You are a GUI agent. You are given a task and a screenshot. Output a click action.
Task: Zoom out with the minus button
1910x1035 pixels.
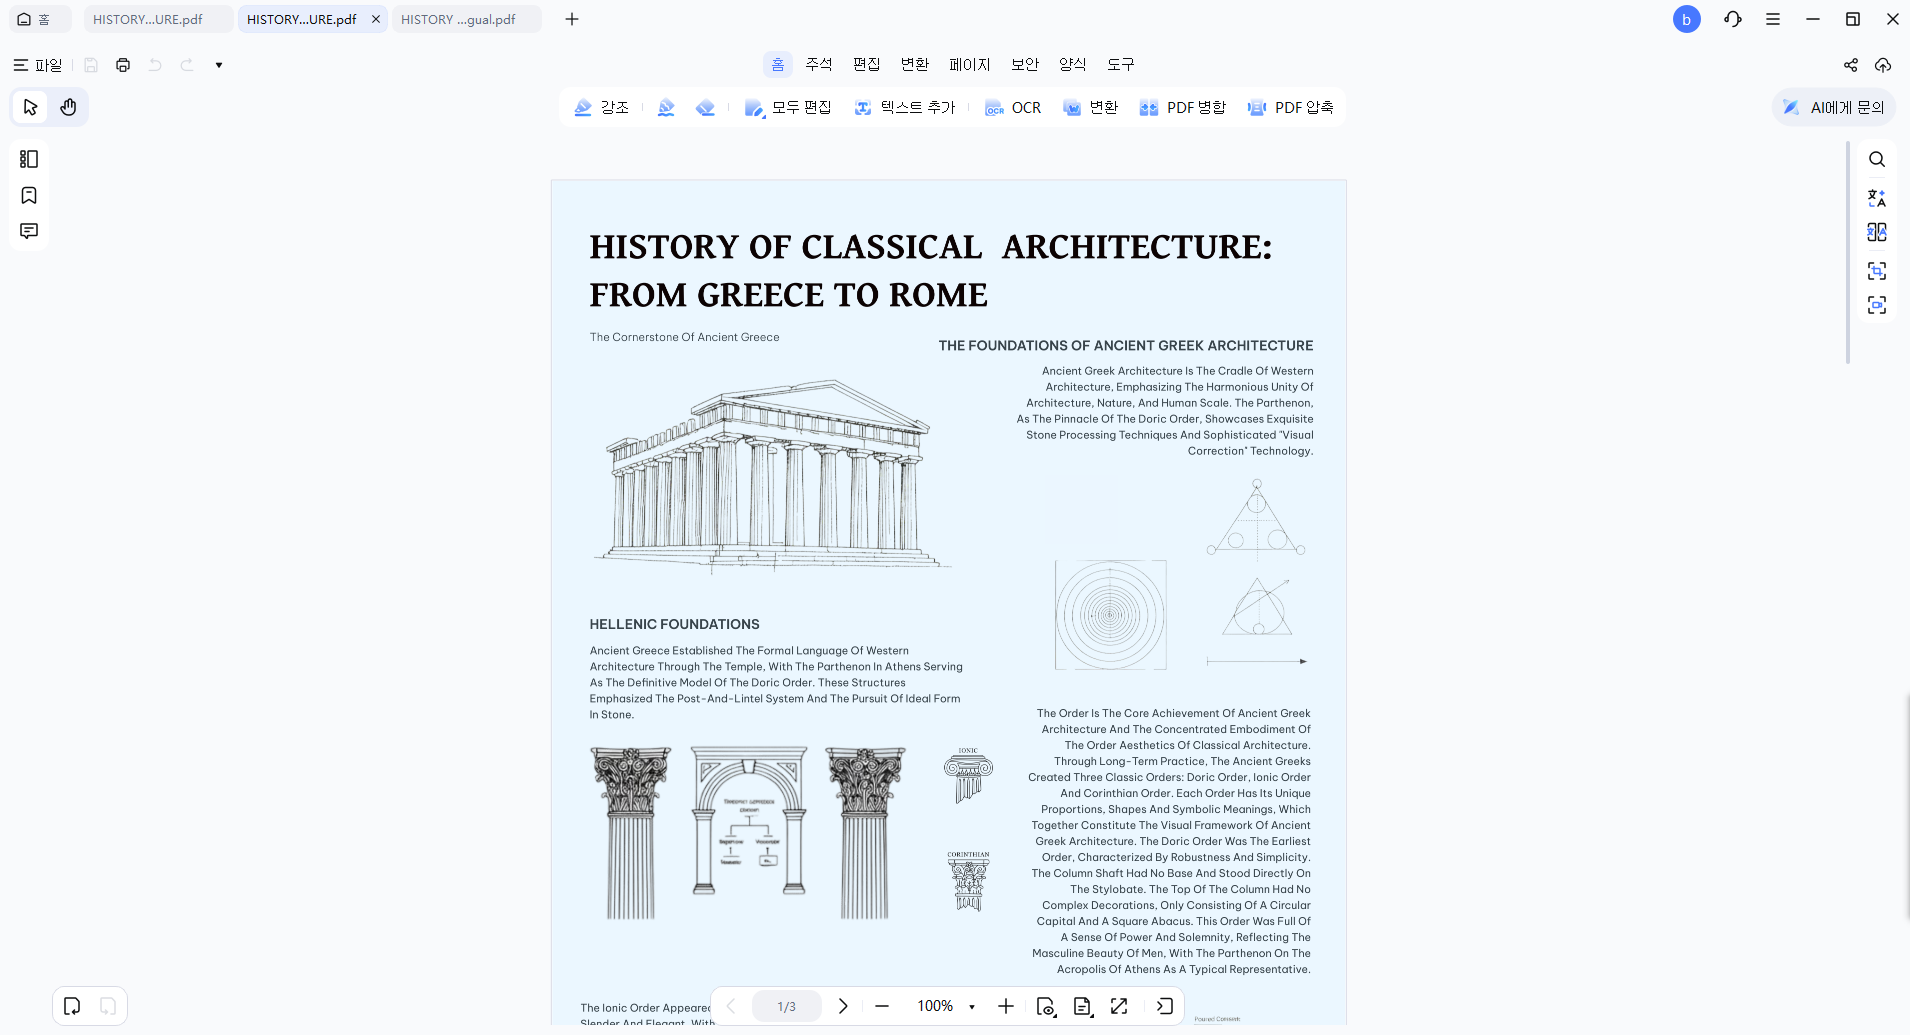pos(882,1006)
